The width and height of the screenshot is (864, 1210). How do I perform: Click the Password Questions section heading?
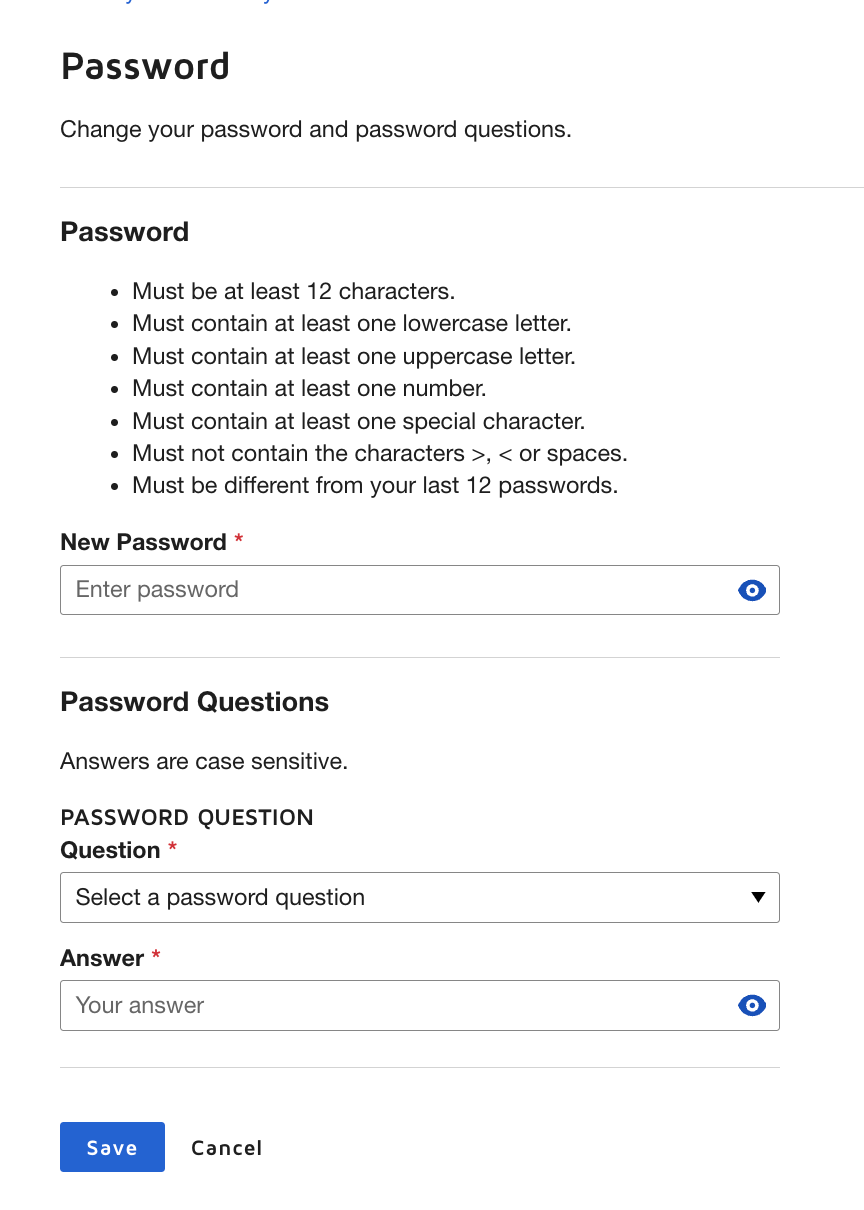tap(194, 702)
